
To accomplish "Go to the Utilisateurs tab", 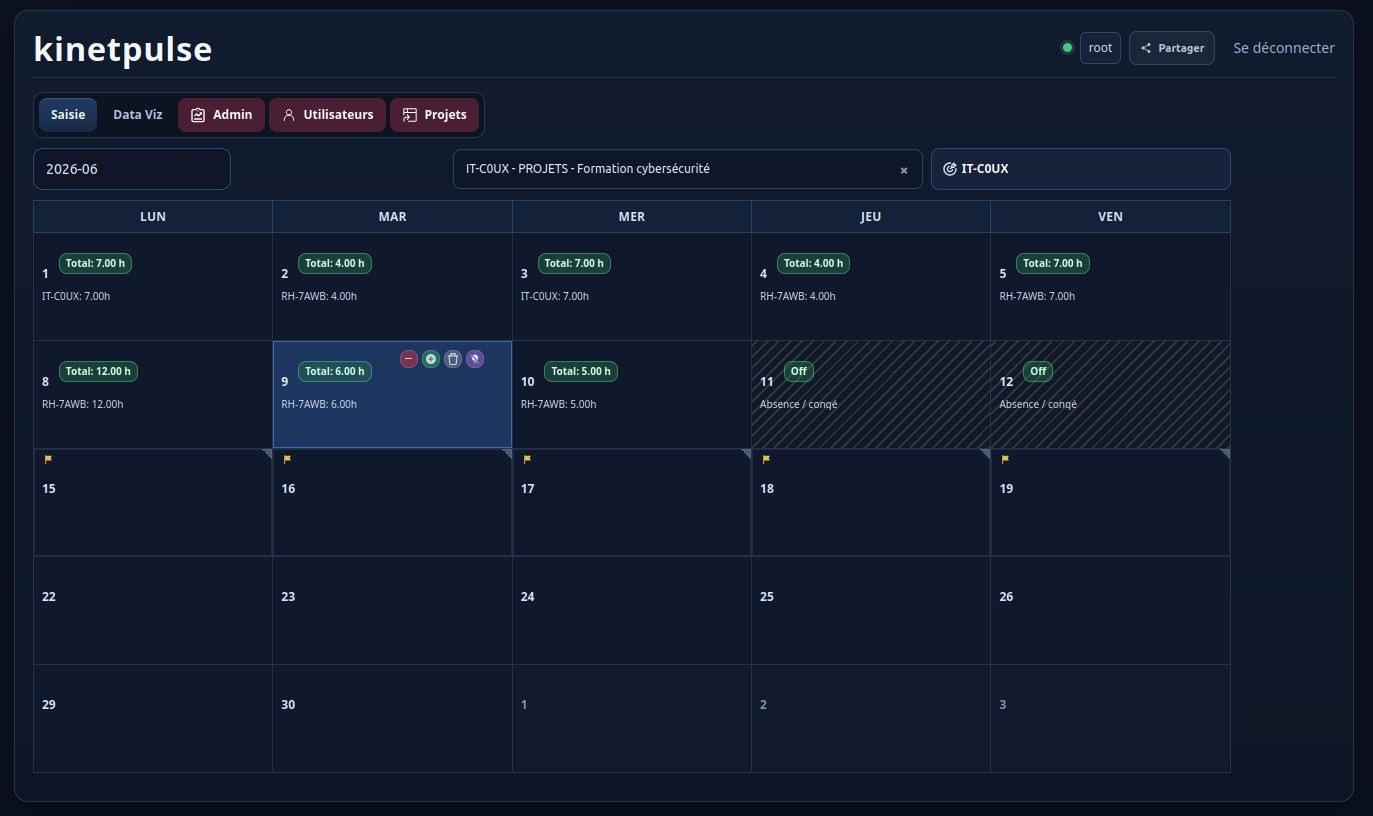I will click(327, 115).
